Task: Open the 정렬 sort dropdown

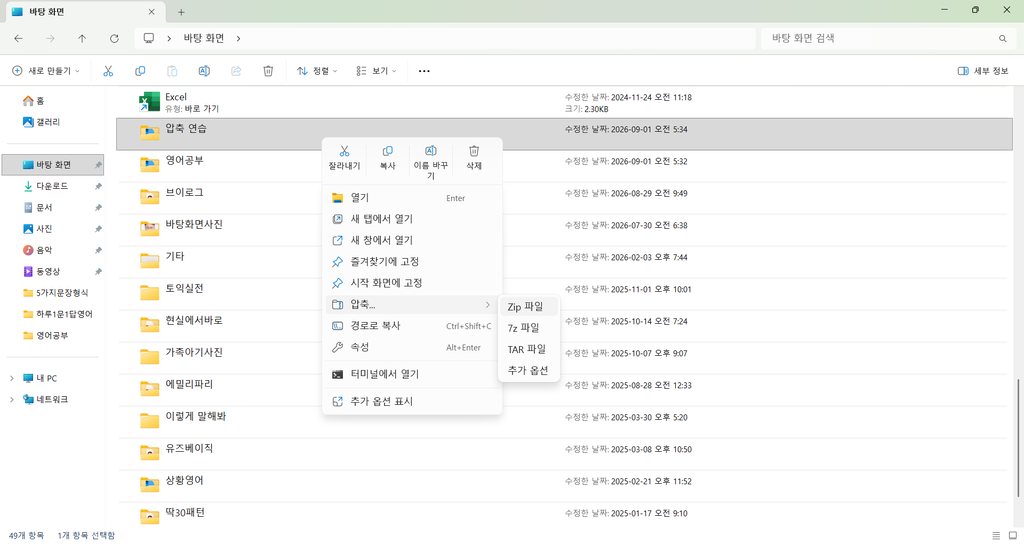Action: 317,71
